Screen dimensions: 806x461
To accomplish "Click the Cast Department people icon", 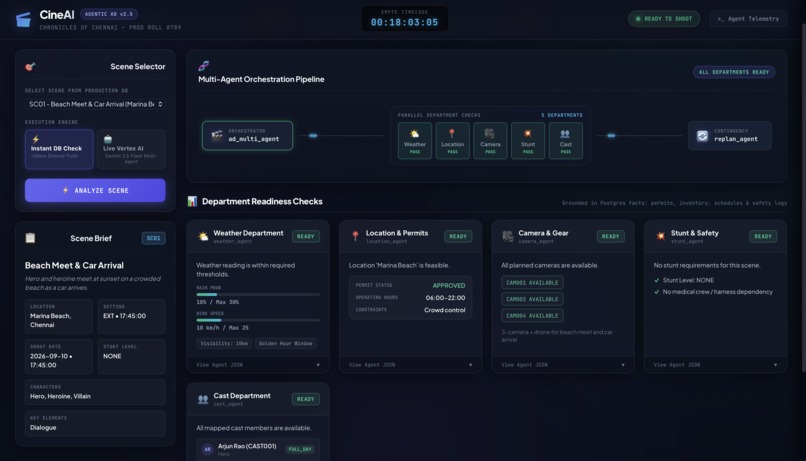I will (x=203, y=399).
